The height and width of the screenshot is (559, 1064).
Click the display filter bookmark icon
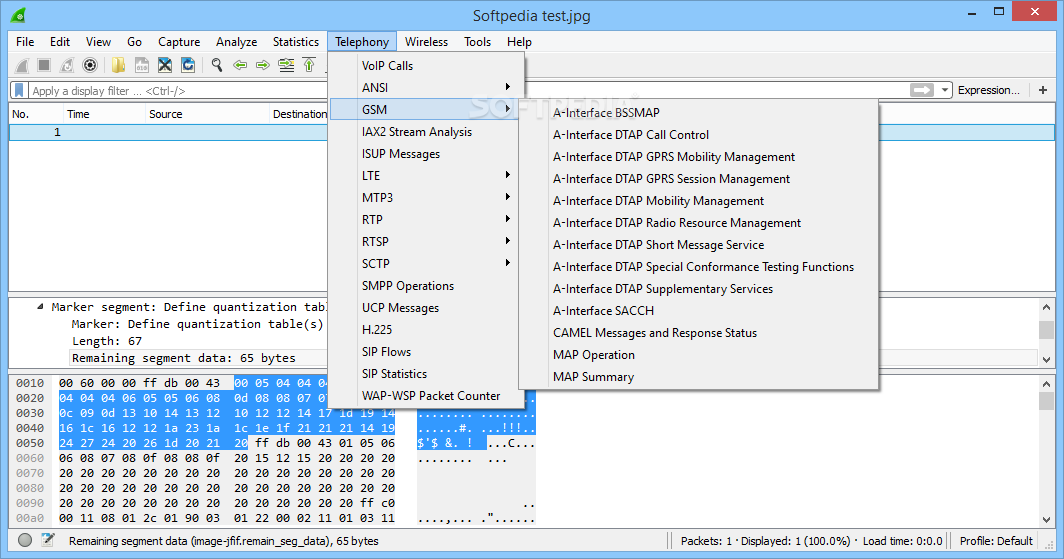(19, 90)
